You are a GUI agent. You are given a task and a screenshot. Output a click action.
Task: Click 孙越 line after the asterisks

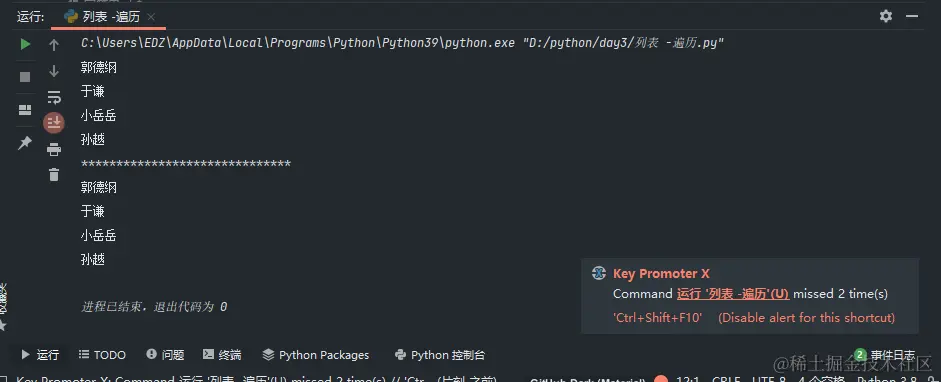[92, 260]
